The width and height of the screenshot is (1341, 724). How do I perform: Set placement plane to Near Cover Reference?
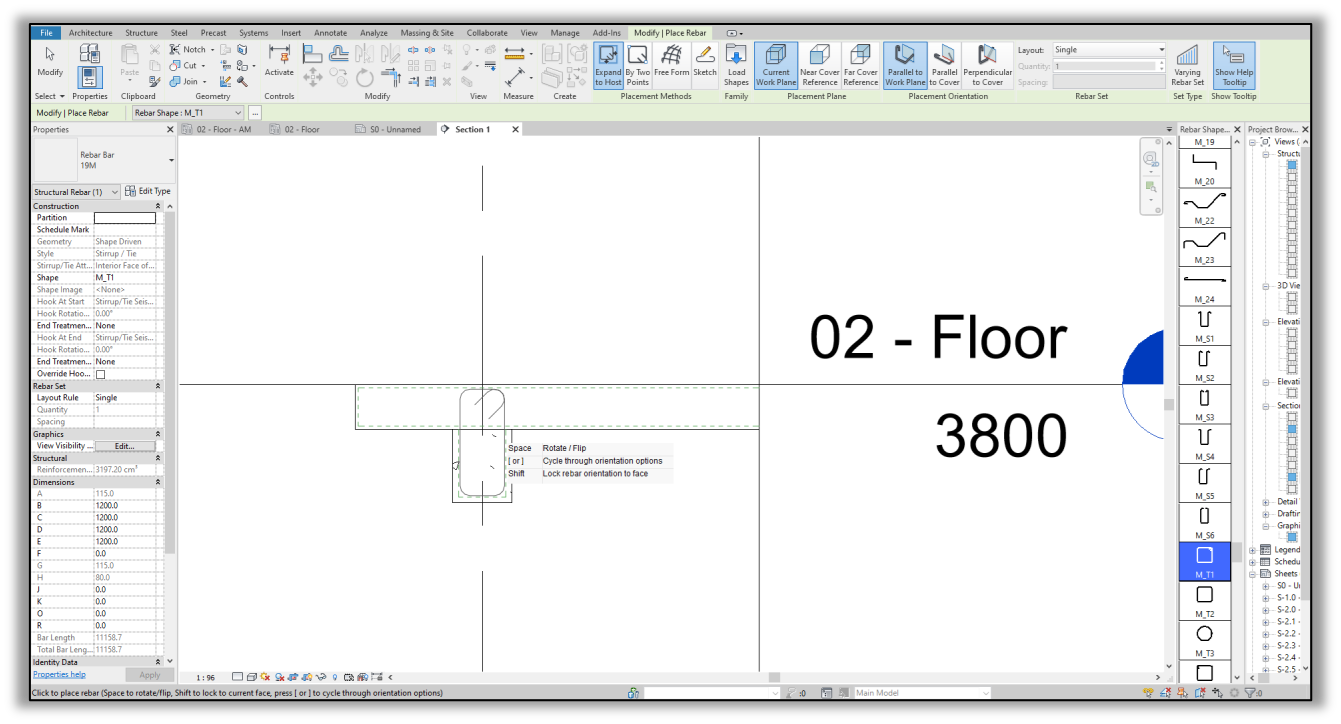coord(820,62)
